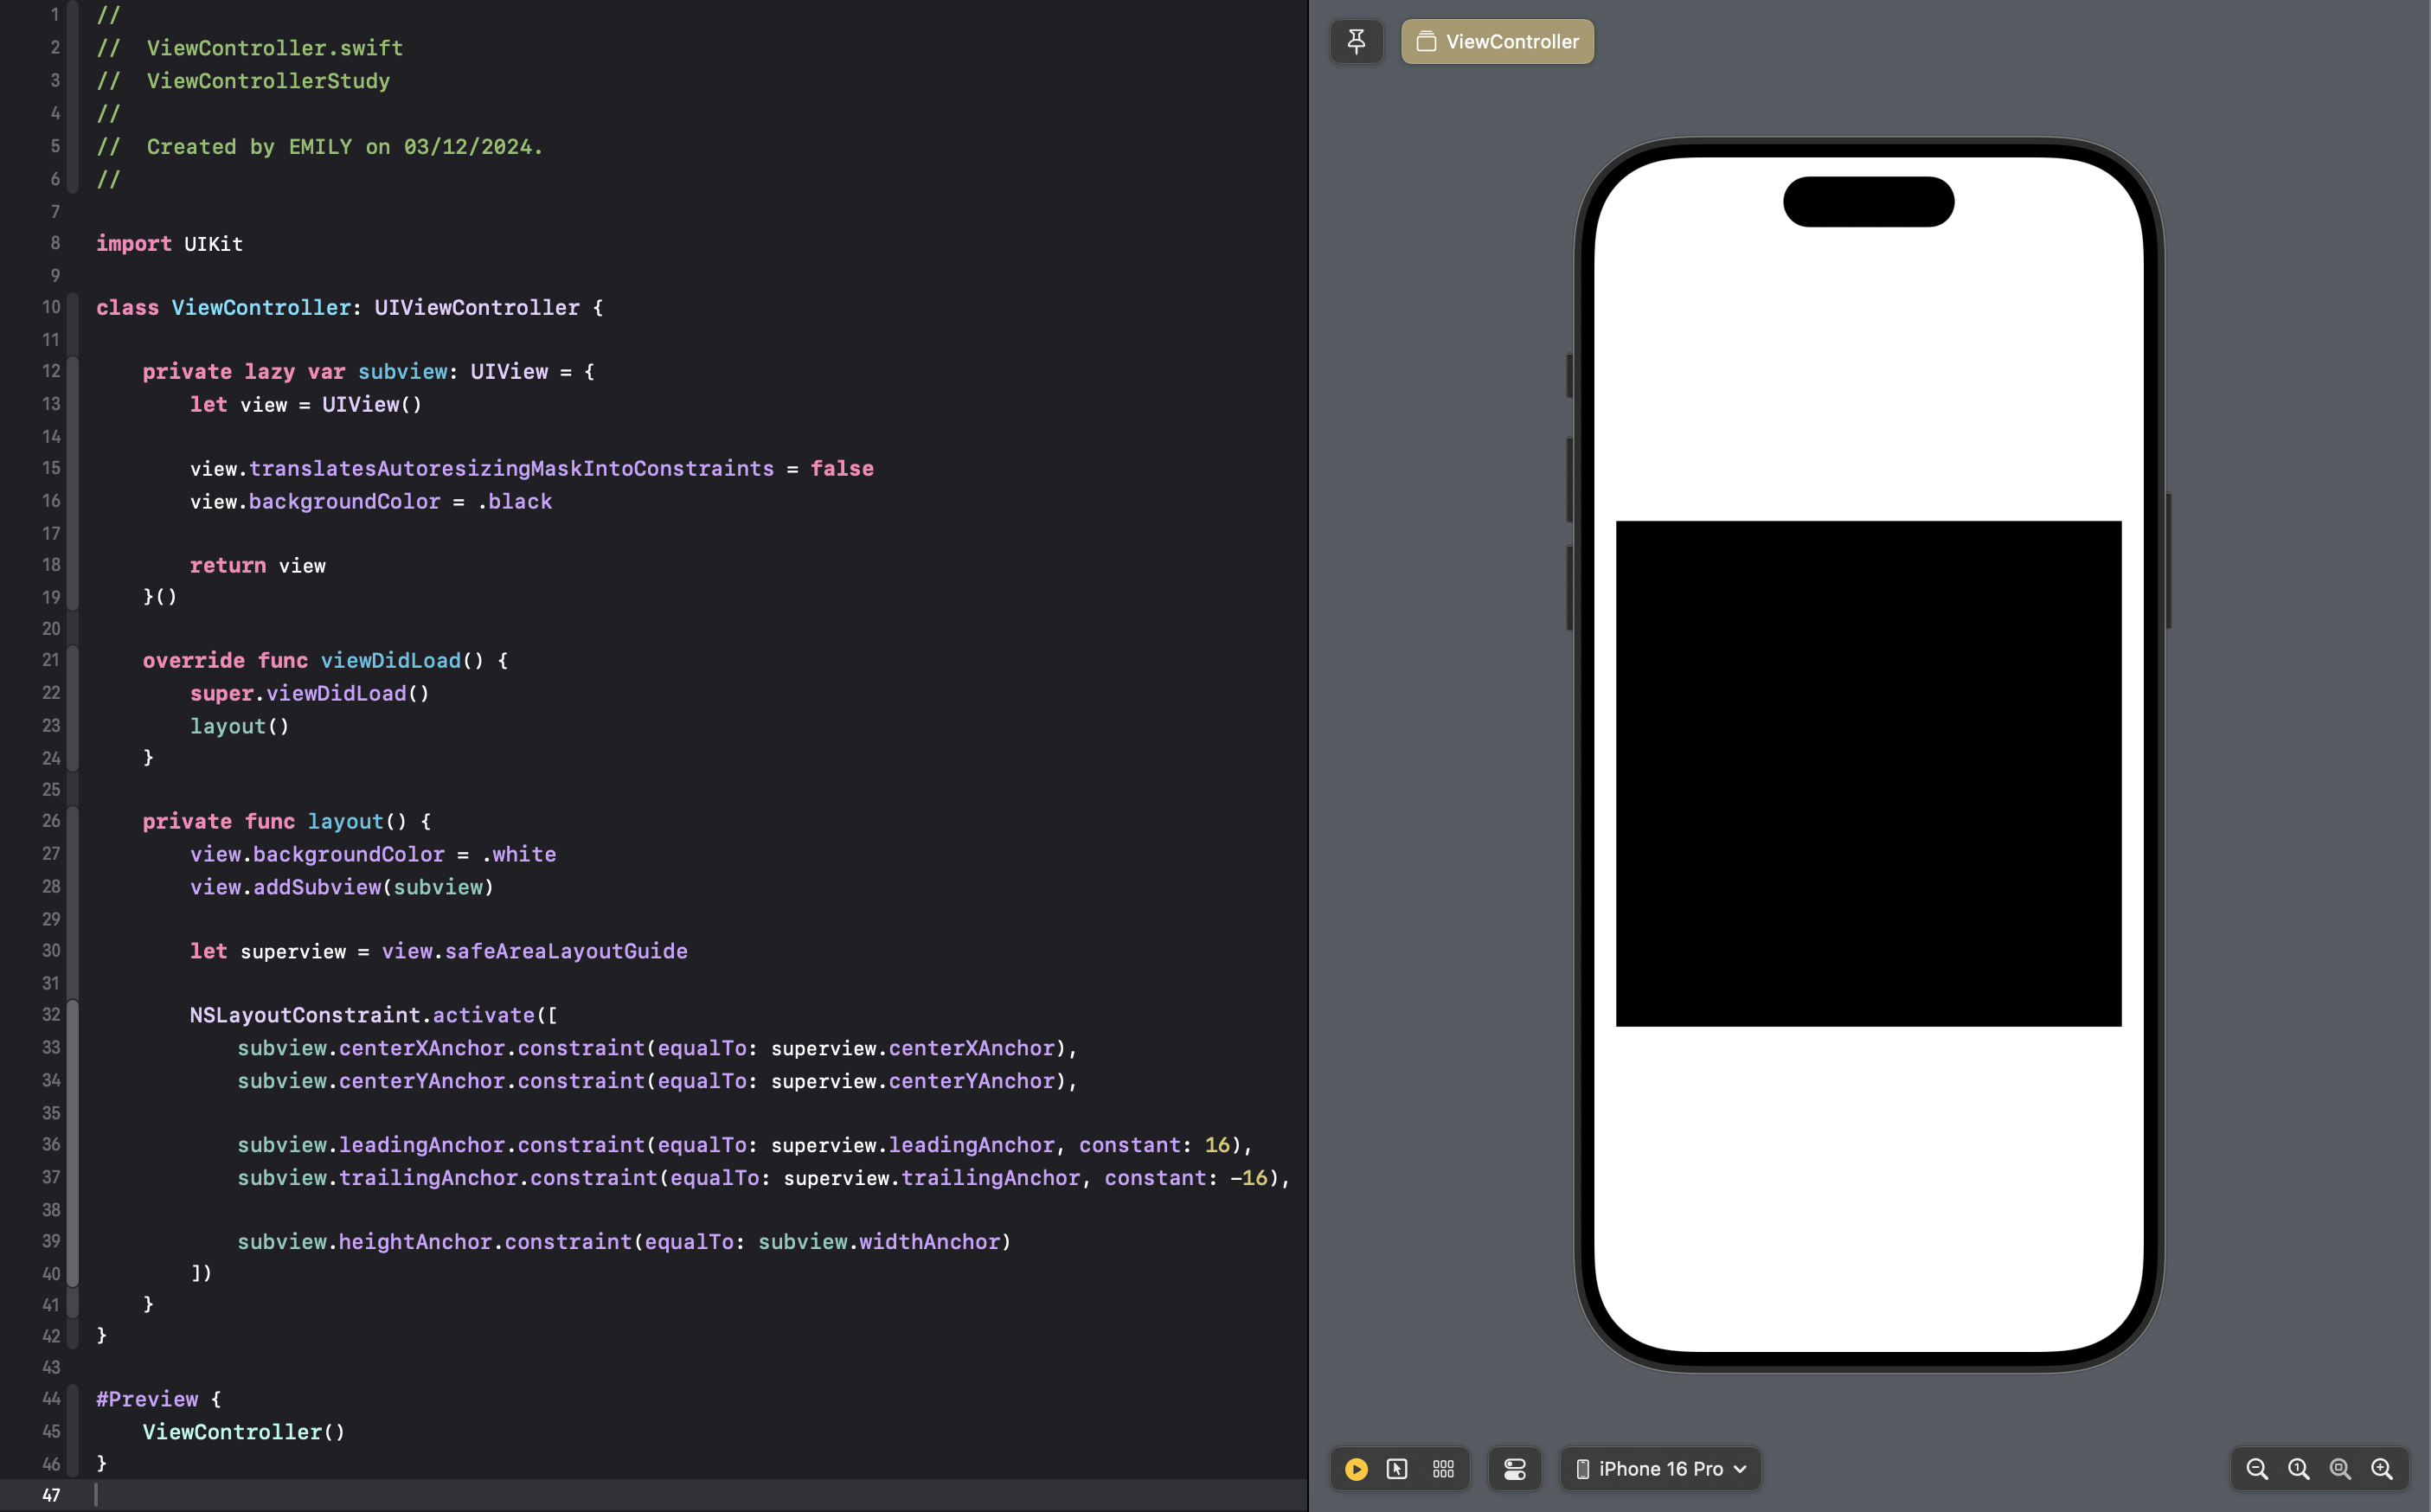Image resolution: width=2431 pixels, height=1512 pixels.
Task: Switch preview to Selectable mode
Action: 1397,1469
